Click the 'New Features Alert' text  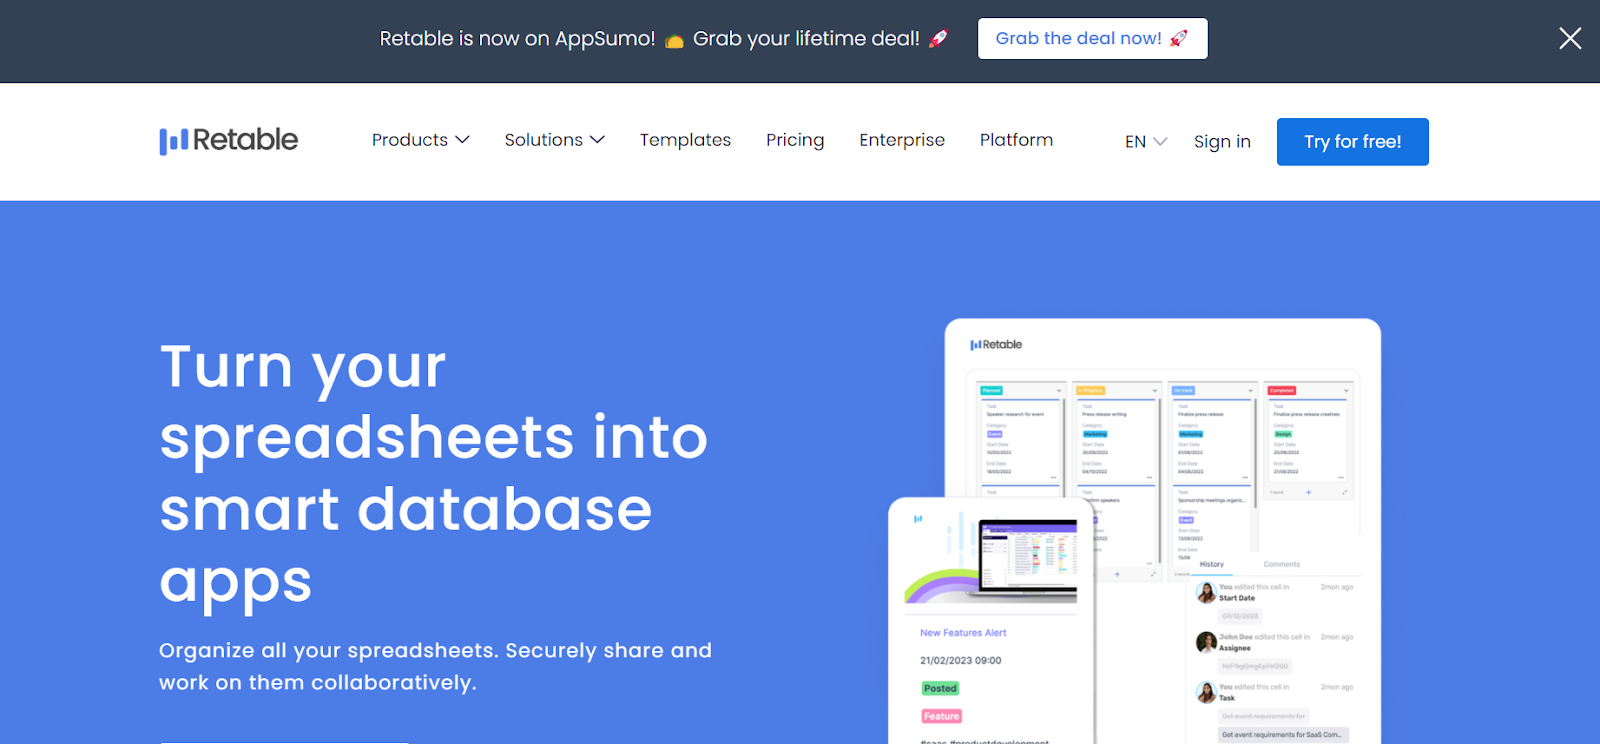[x=963, y=633]
